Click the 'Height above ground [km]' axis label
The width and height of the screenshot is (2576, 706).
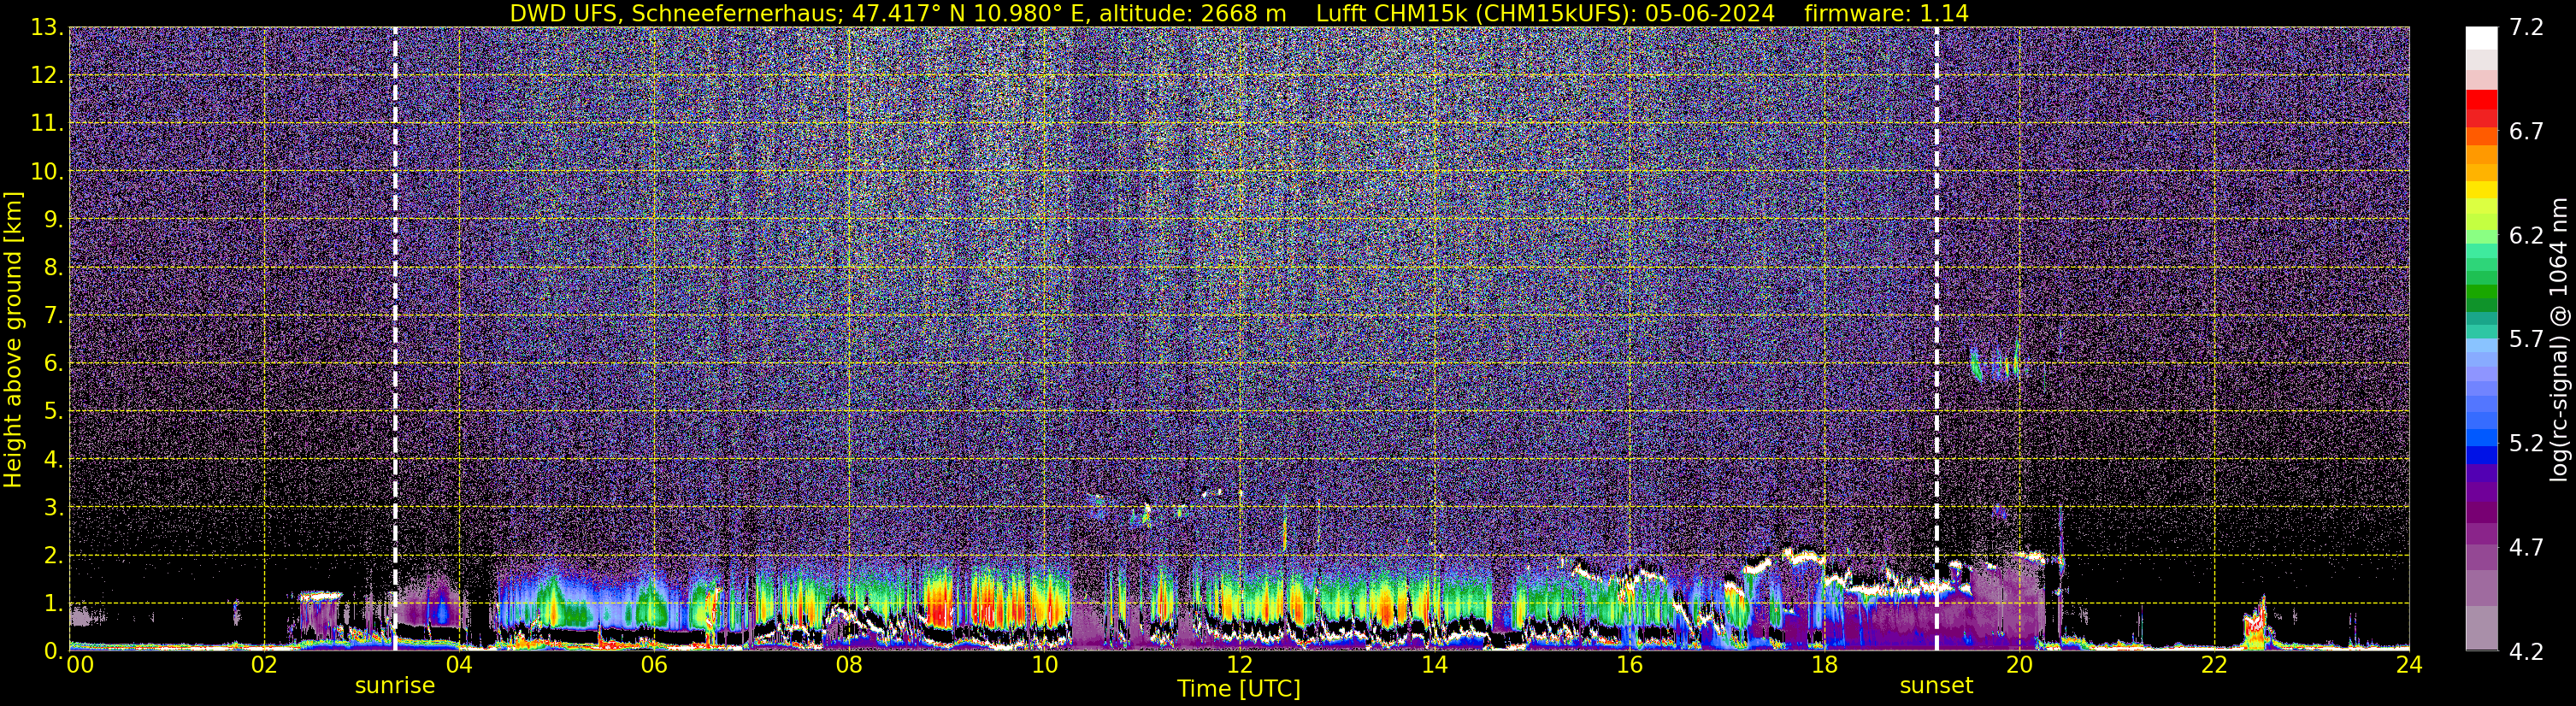[x=13, y=339]
